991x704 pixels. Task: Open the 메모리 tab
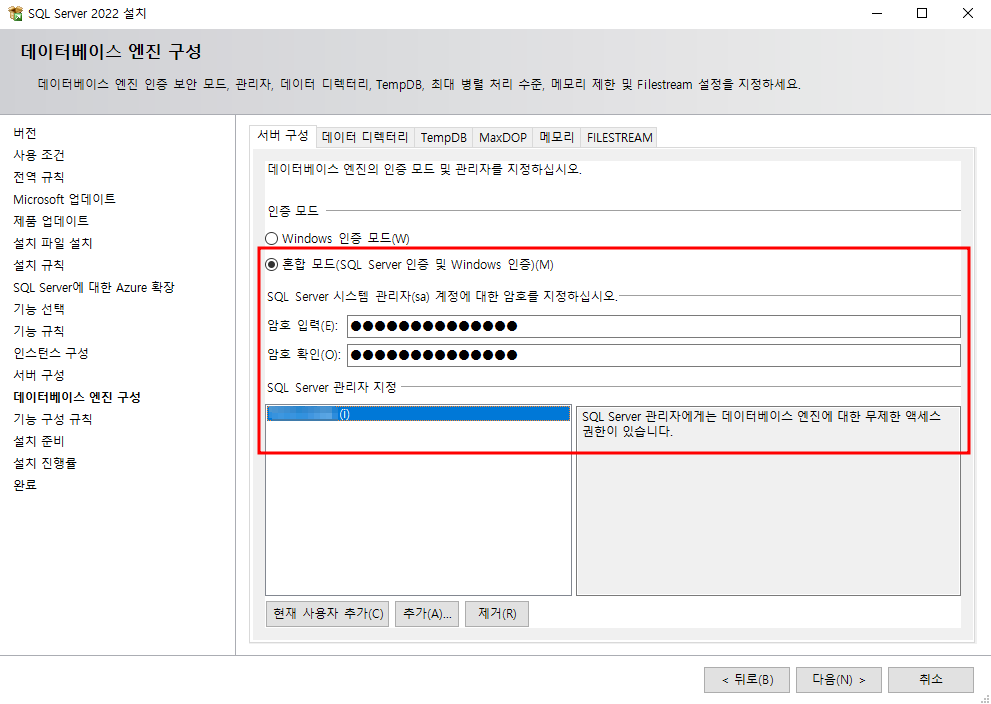(x=557, y=137)
